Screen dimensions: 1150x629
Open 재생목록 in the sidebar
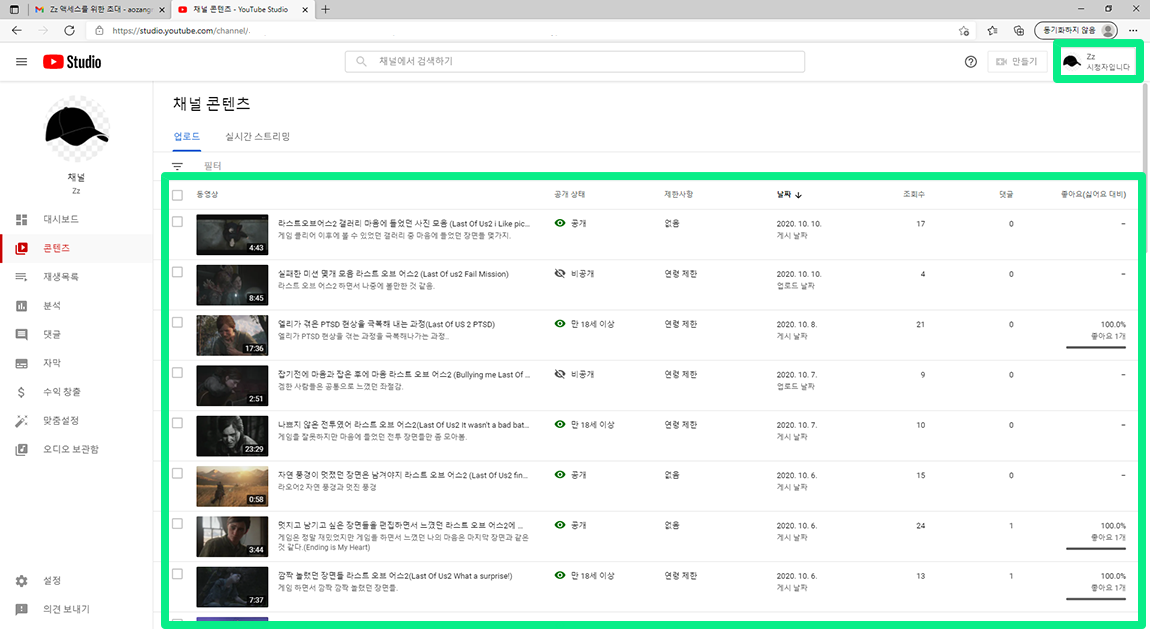click(77, 276)
